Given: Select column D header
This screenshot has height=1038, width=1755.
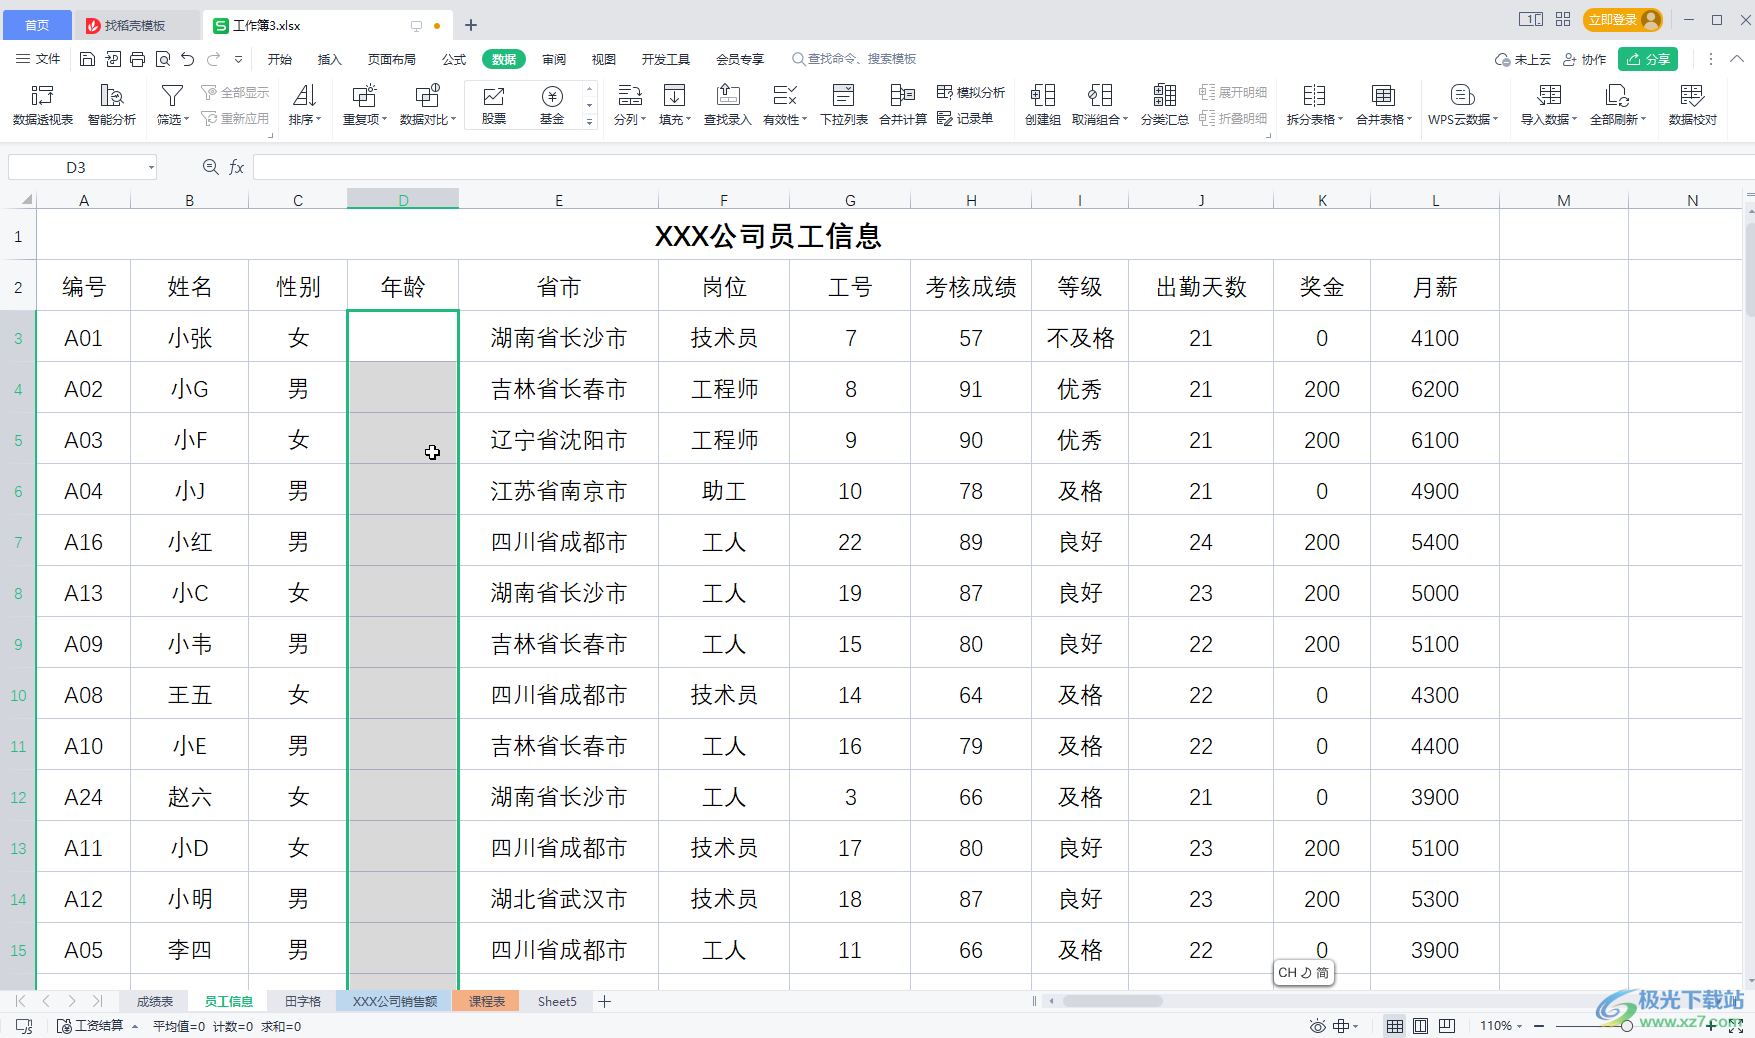Looking at the screenshot, I should (x=403, y=200).
